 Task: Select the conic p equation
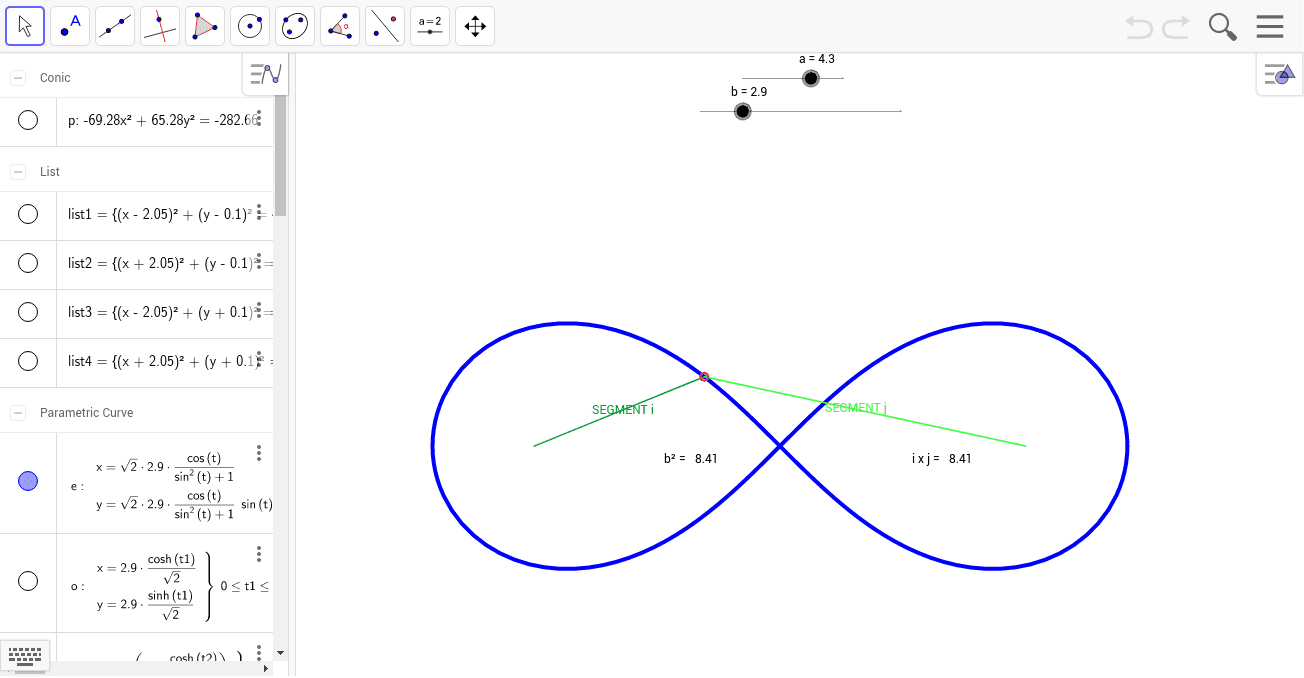tap(164, 121)
